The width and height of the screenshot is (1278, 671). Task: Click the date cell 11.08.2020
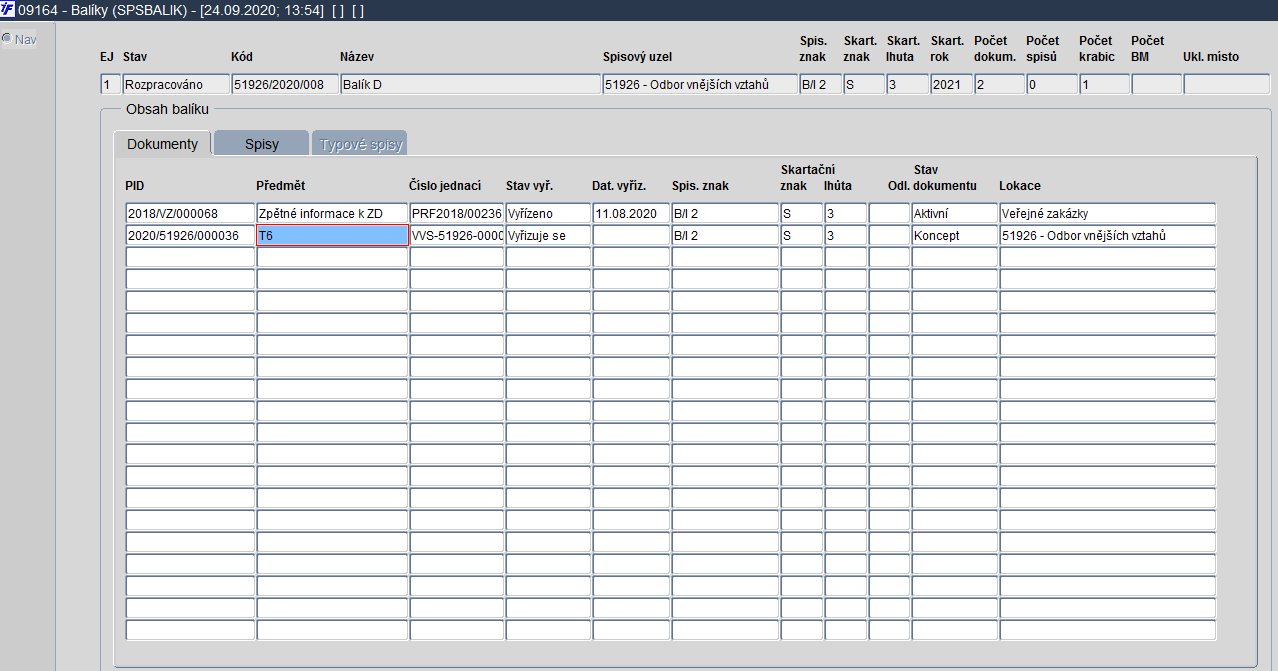click(631, 213)
